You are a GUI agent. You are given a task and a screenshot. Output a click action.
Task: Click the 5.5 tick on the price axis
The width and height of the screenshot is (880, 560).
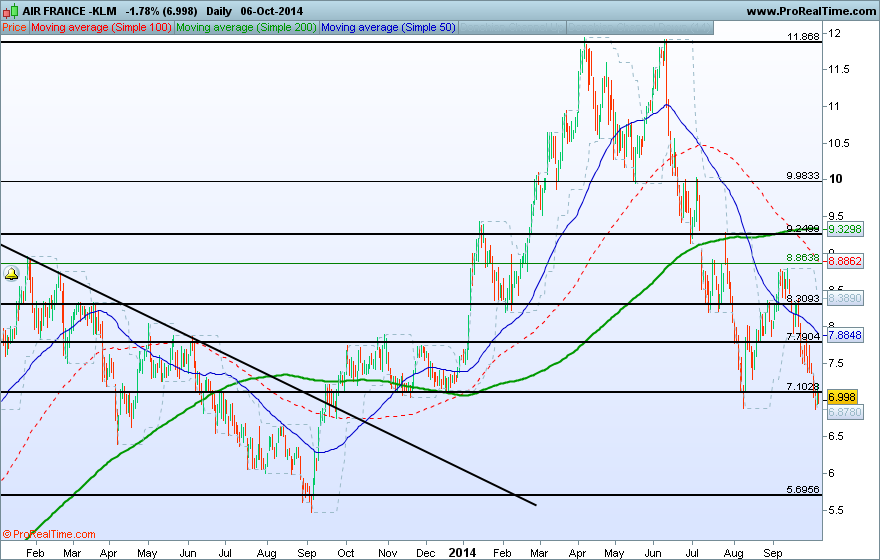click(x=836, y=510)
